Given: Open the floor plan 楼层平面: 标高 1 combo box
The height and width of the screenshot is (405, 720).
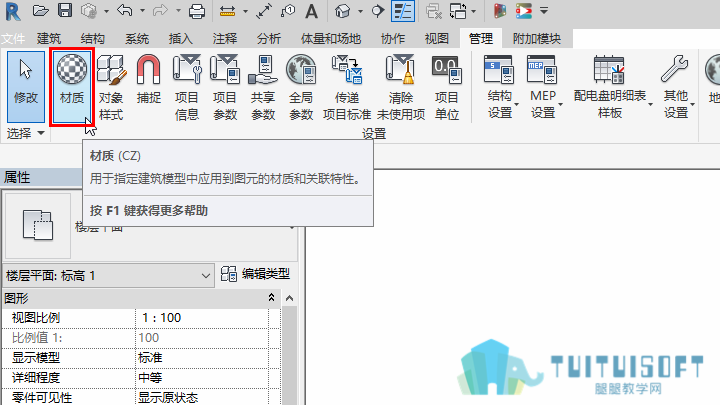Looking at the screenshot, I should click(108, 276).
